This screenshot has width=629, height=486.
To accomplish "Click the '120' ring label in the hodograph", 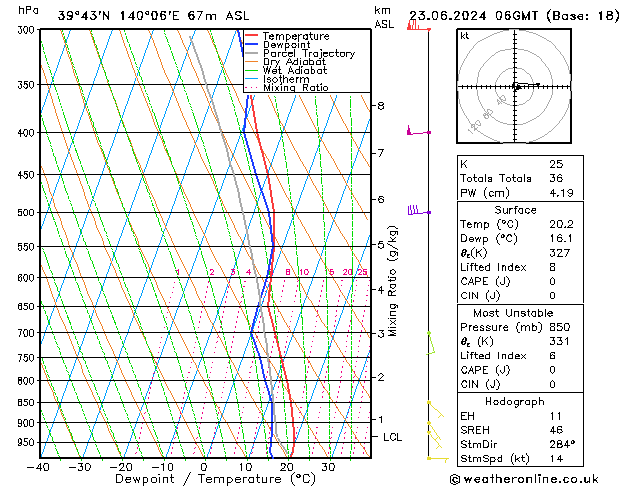I will [x=474, y=127].
